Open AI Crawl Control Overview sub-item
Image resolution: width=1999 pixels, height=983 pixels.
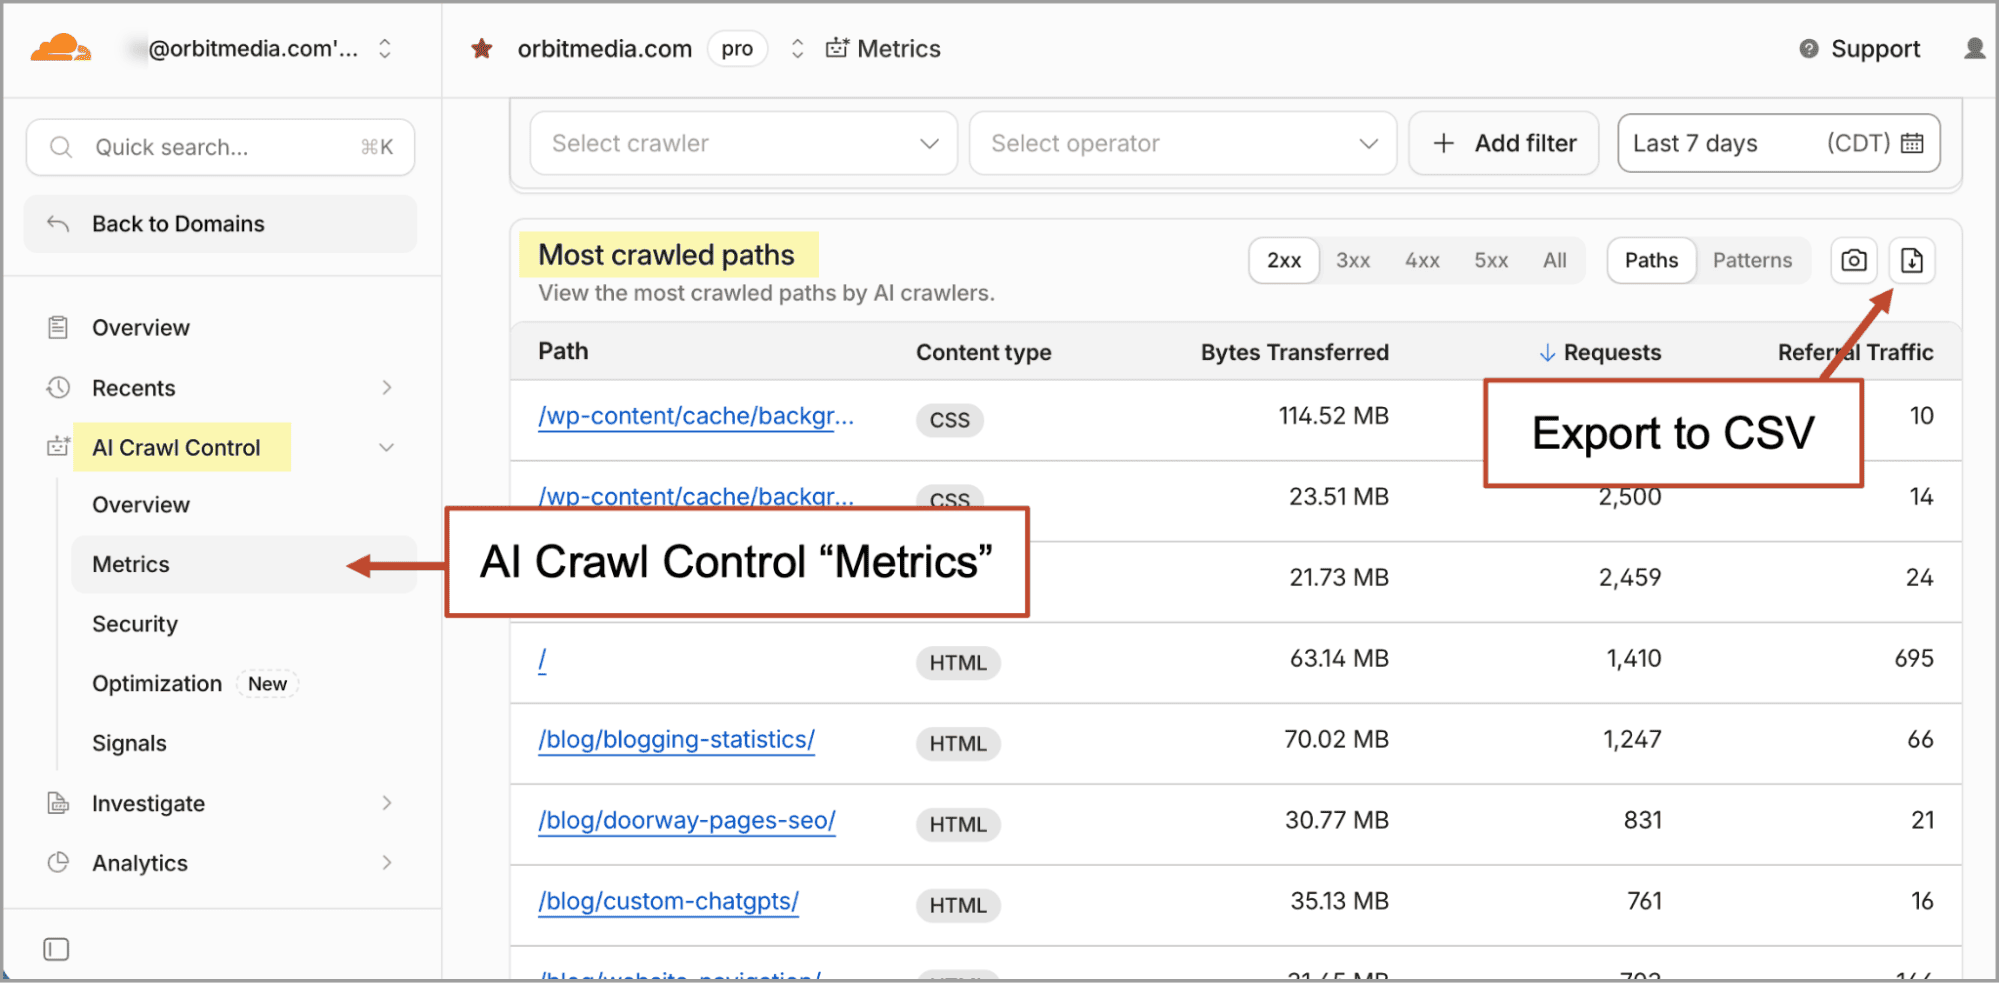pyautogui.click(x=141, y=504)
